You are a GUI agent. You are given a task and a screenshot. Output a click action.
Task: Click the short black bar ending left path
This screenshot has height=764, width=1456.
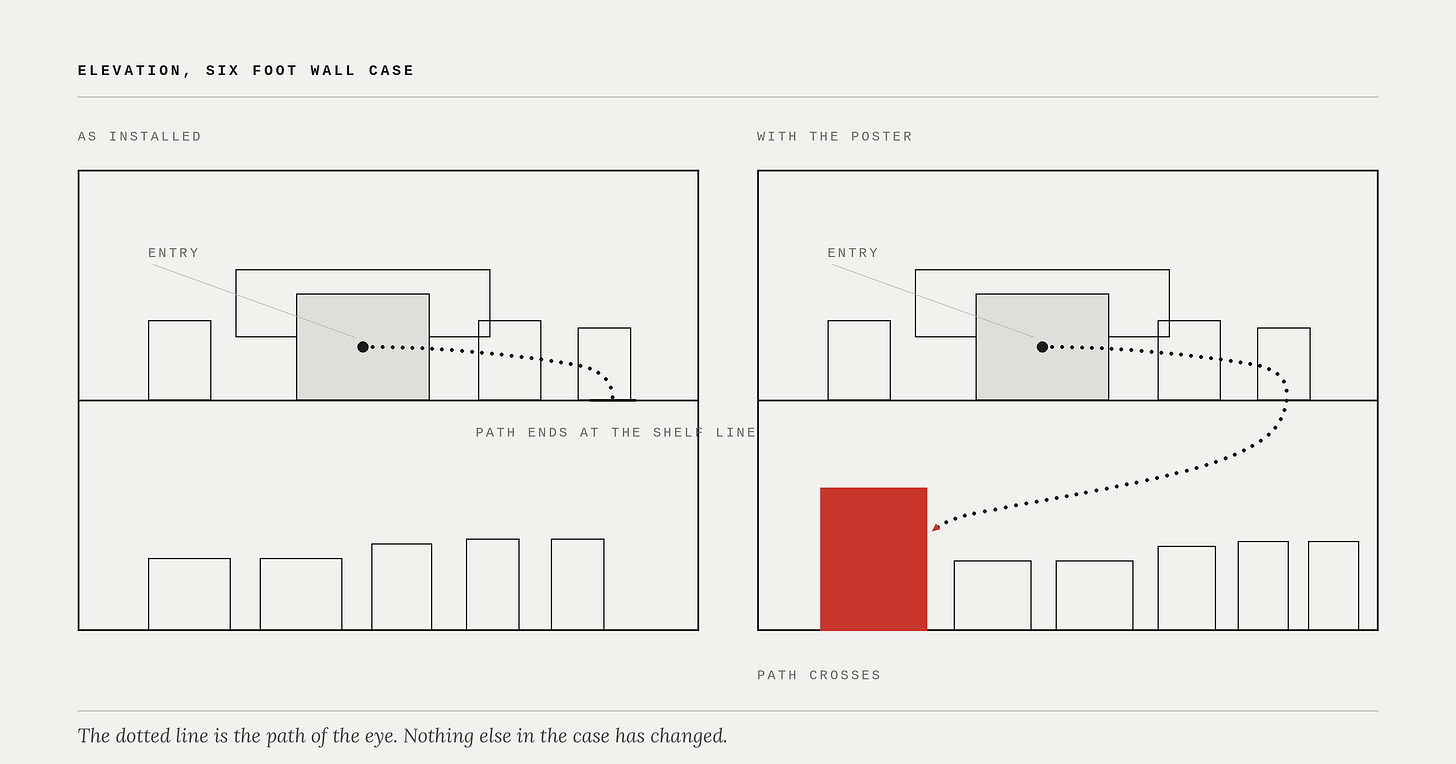(612, 400)
